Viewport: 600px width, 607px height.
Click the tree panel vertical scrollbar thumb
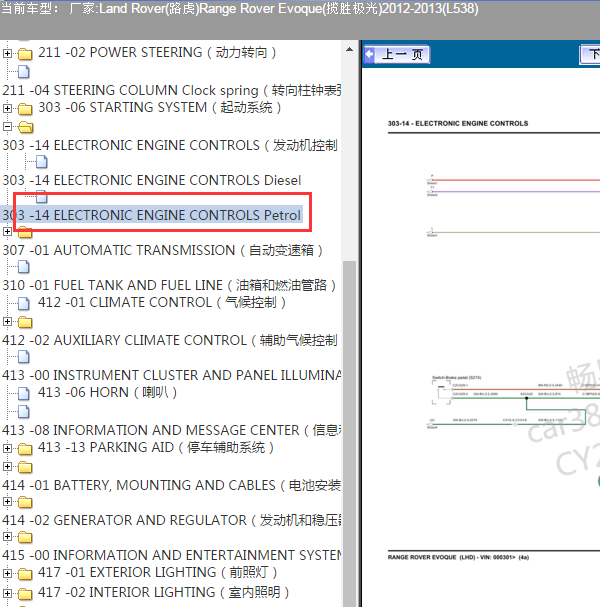pyautogui.click(x=349, y=434)
